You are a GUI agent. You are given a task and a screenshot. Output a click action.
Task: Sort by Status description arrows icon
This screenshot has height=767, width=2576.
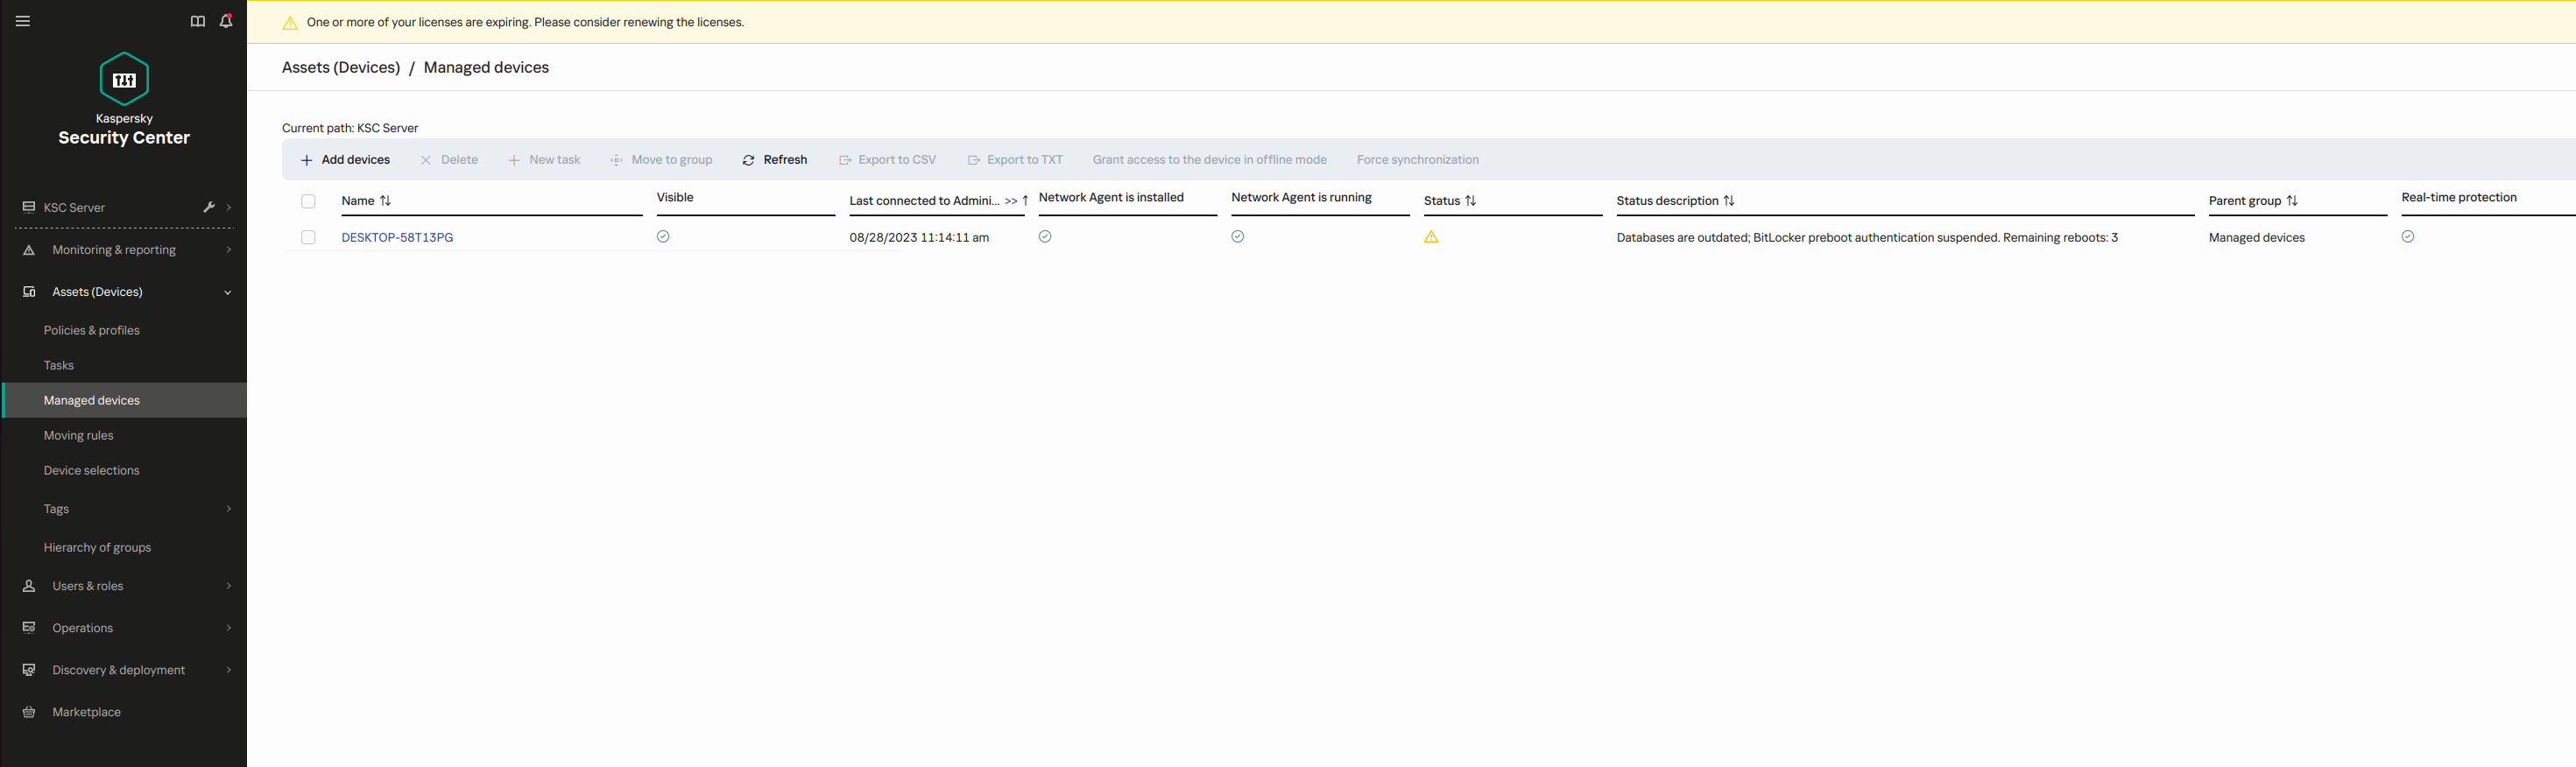pos(1729,201)
